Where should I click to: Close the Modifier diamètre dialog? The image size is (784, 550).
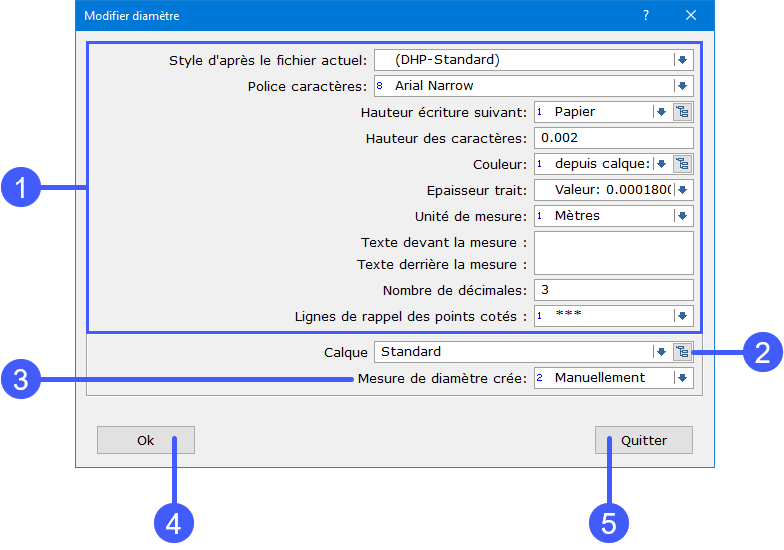691,15
